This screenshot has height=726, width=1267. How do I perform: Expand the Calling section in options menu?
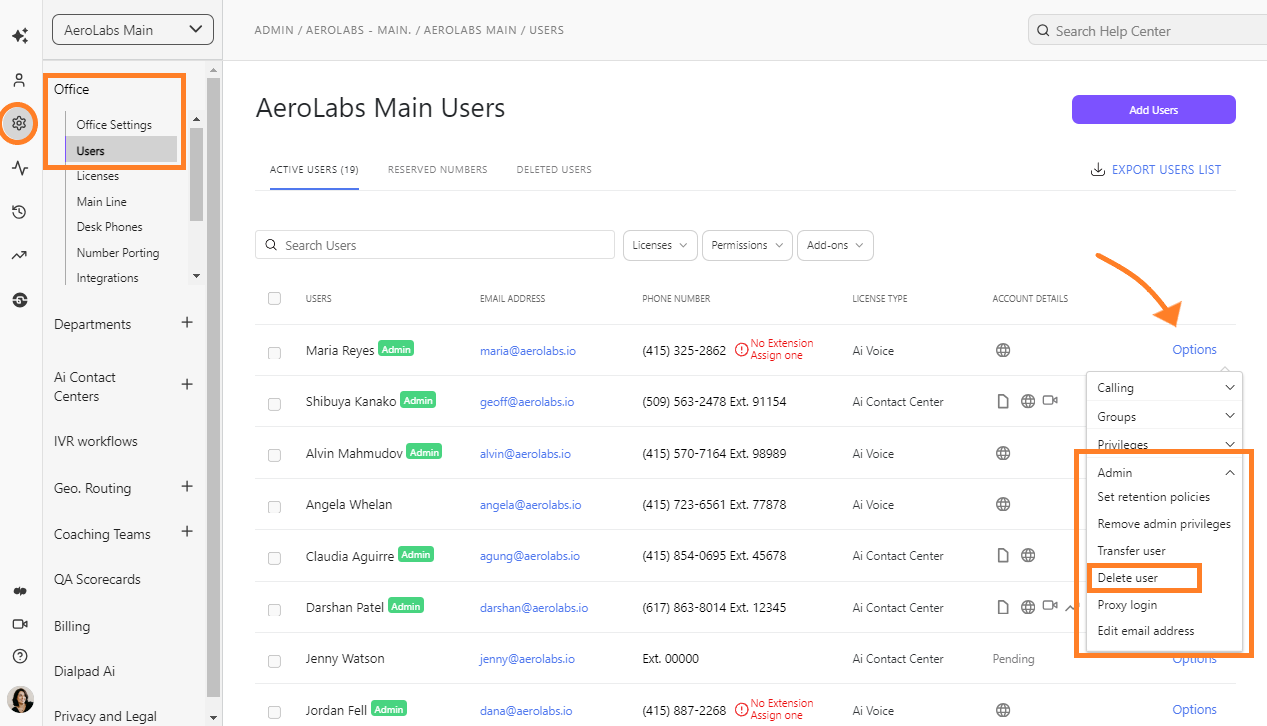click(1165, 387)
